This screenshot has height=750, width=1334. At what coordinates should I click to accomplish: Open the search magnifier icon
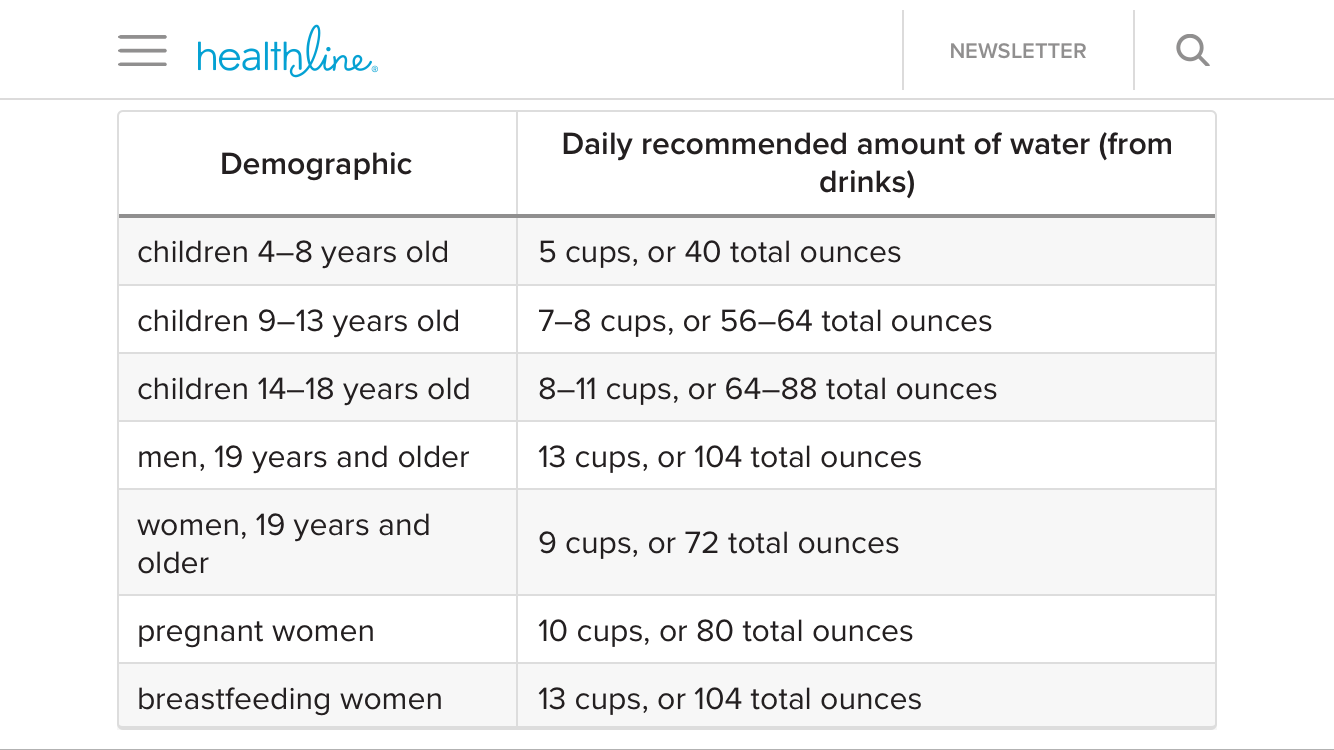pyautogui.click(x=1192, y=50)
